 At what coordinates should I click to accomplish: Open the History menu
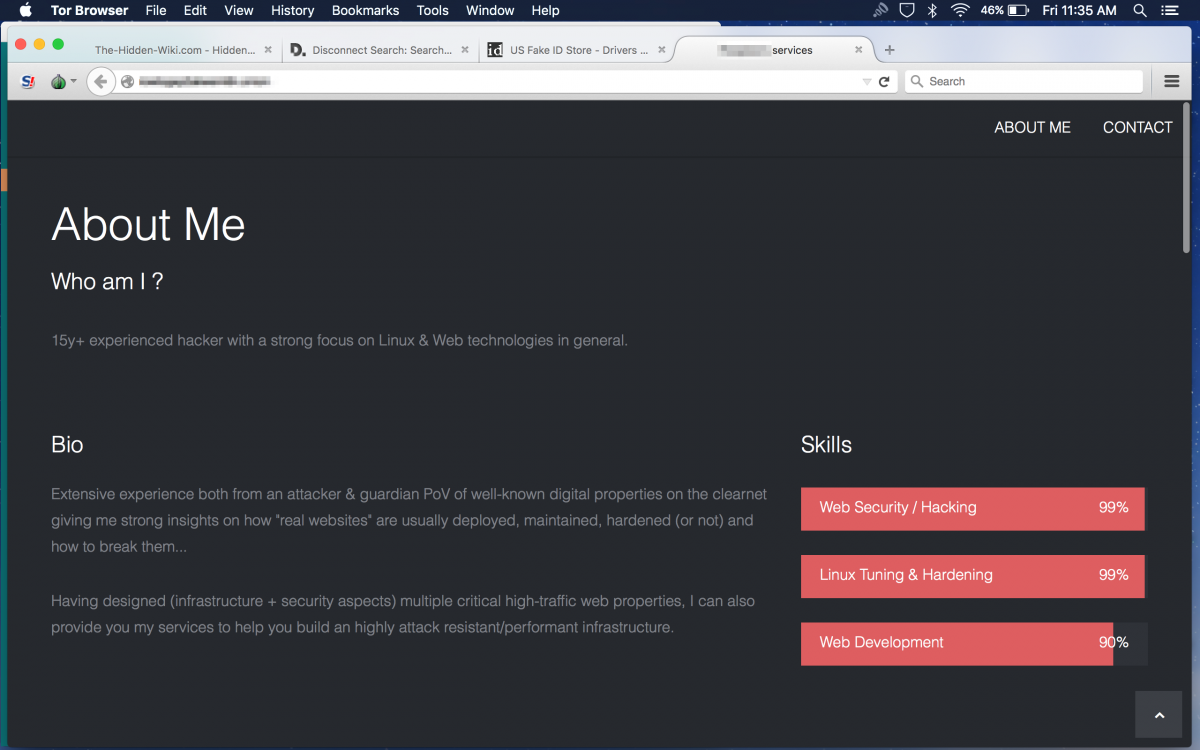(x=292, y=11)
